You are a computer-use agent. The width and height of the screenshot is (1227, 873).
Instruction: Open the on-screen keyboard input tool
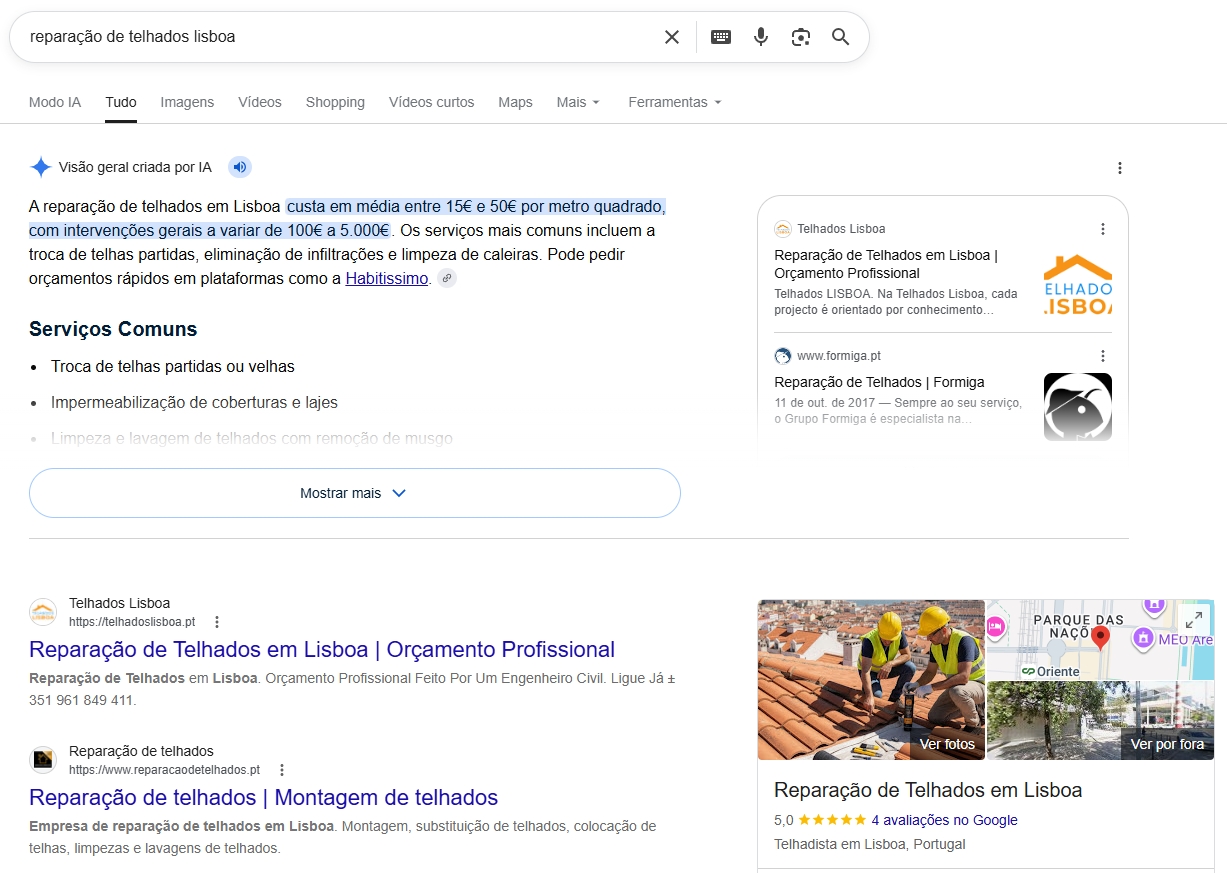pyautogui.click(x=721, y=37)
